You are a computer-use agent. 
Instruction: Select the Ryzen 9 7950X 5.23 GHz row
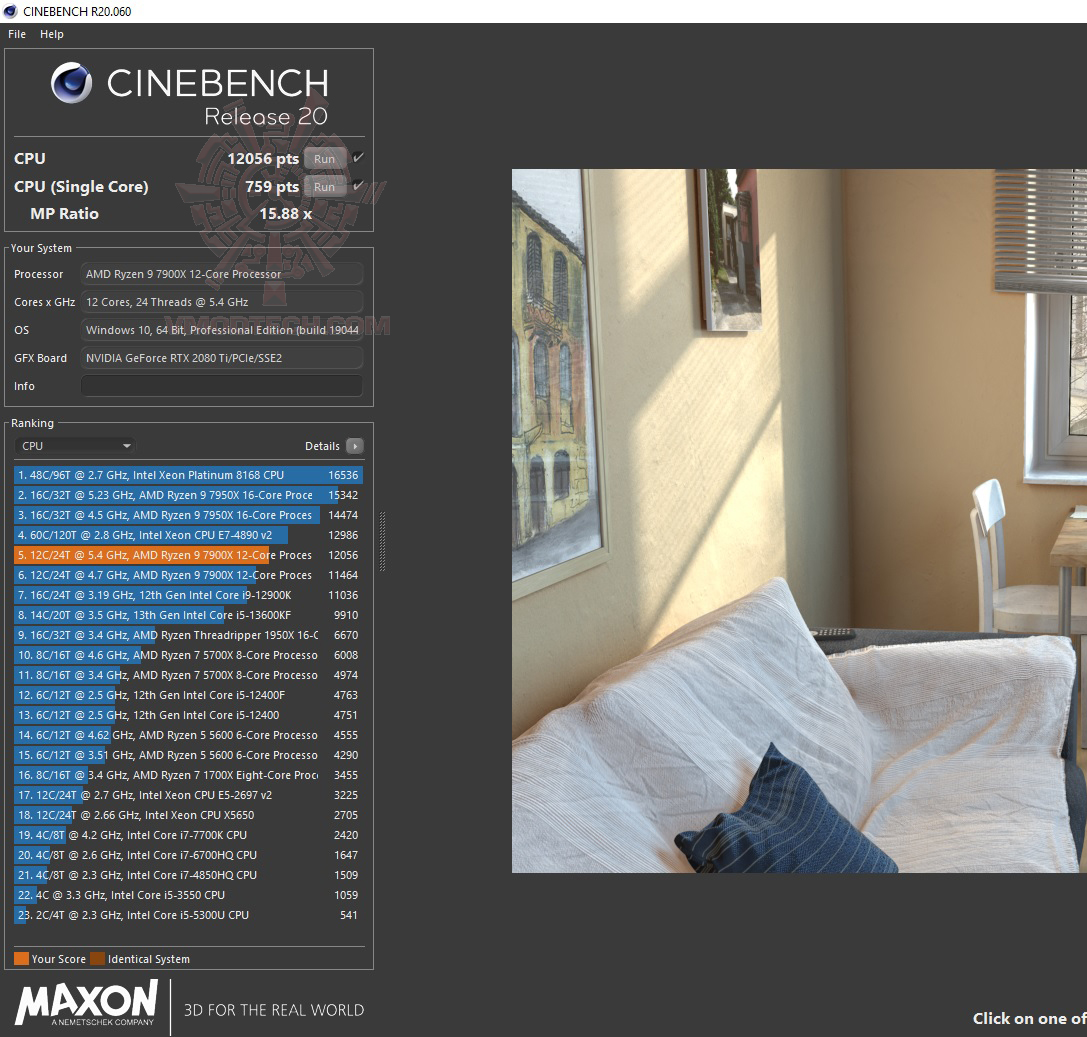(188, 495)
